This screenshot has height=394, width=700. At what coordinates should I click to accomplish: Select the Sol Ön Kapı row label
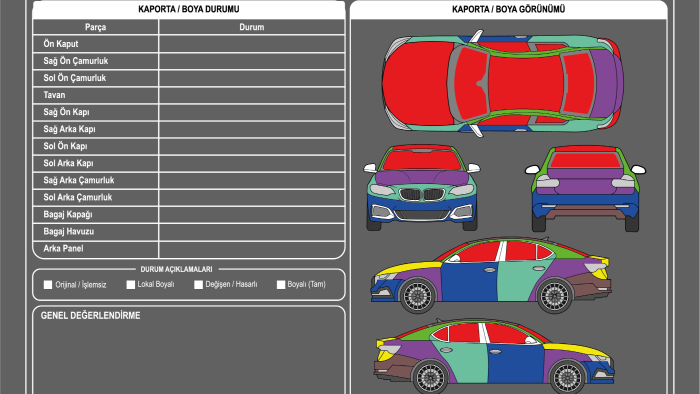[65, 146]
